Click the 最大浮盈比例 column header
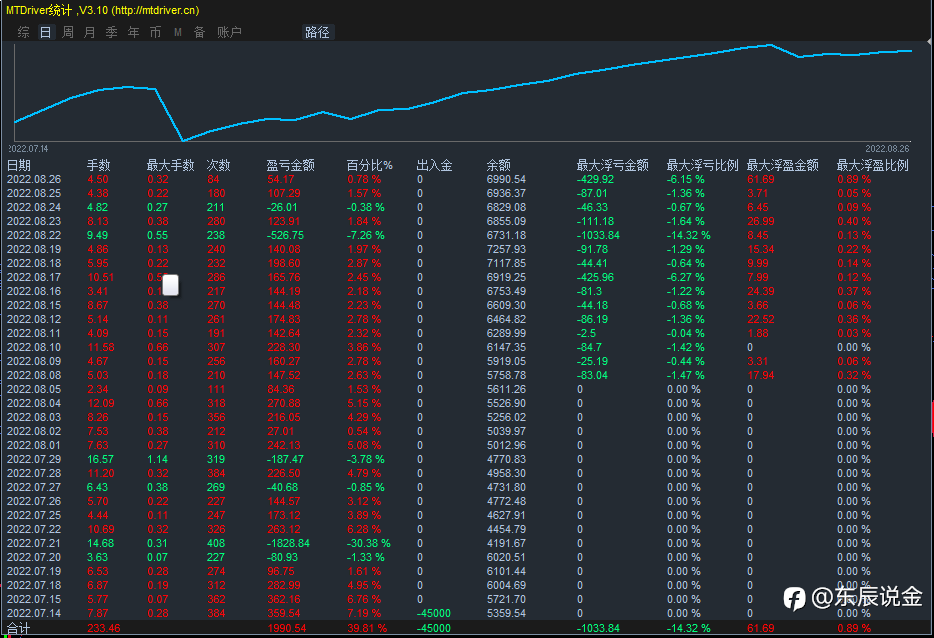 tap(872, 165)
